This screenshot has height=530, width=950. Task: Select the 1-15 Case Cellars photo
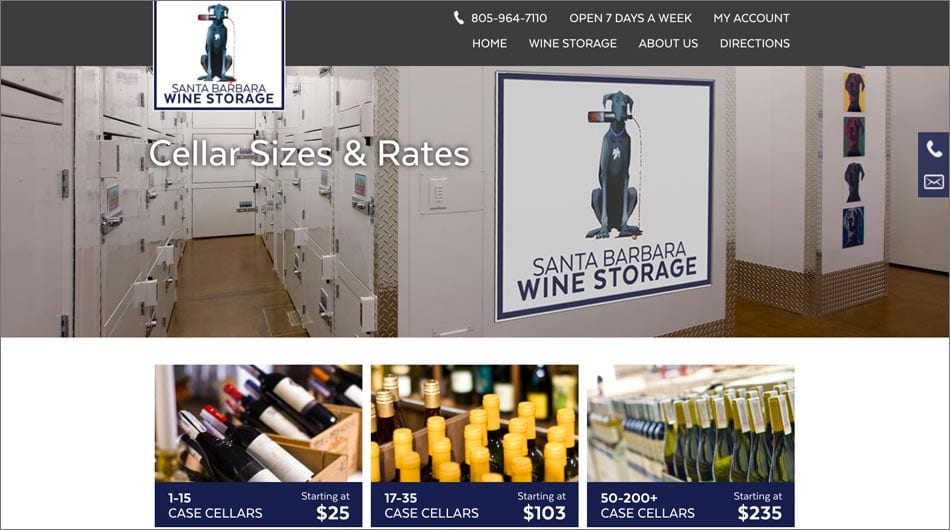[x=259, y=423]
